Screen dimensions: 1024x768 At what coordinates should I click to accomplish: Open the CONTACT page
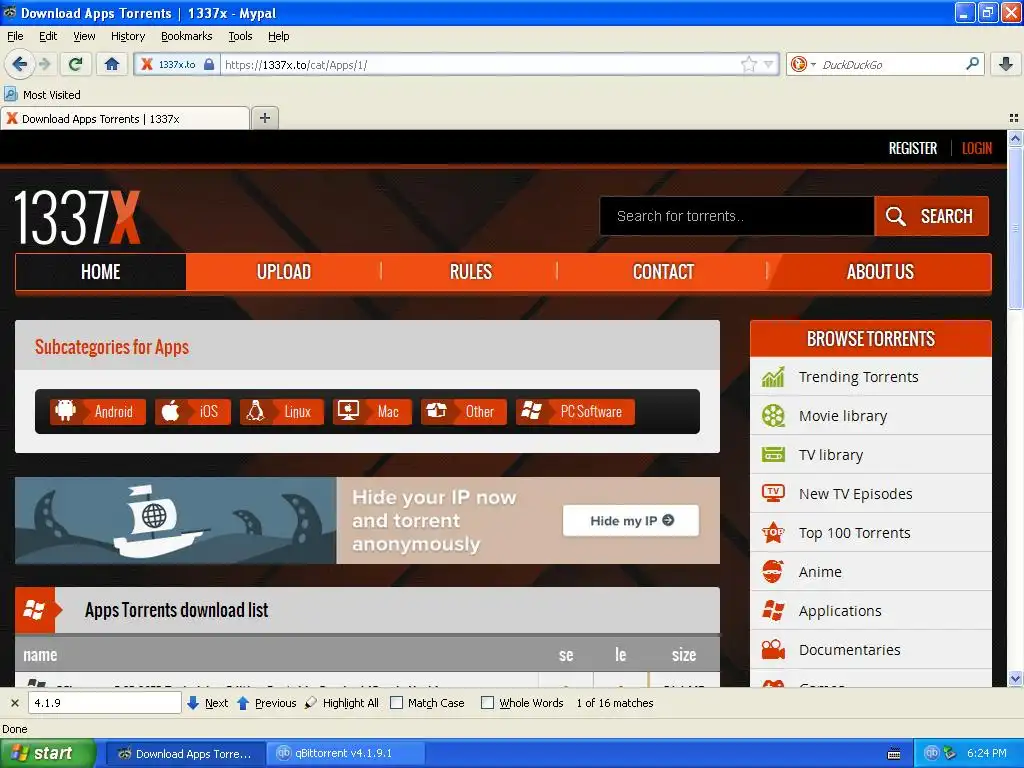(663, 272)
